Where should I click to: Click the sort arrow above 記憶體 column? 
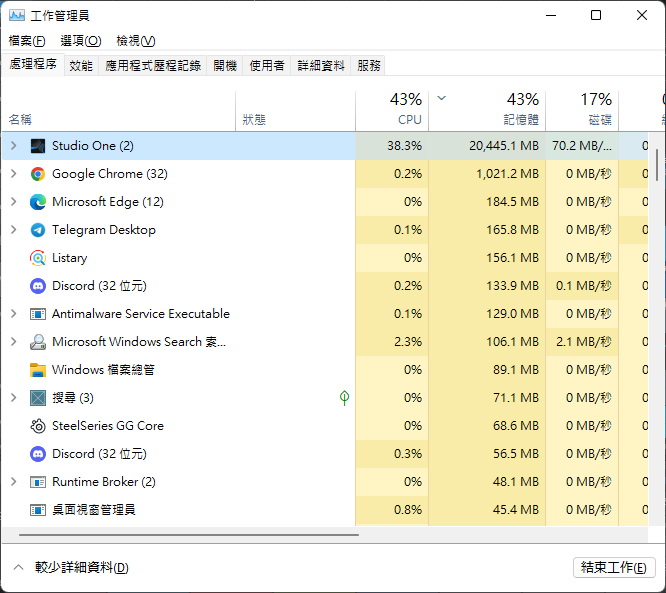tap(442, 98)
